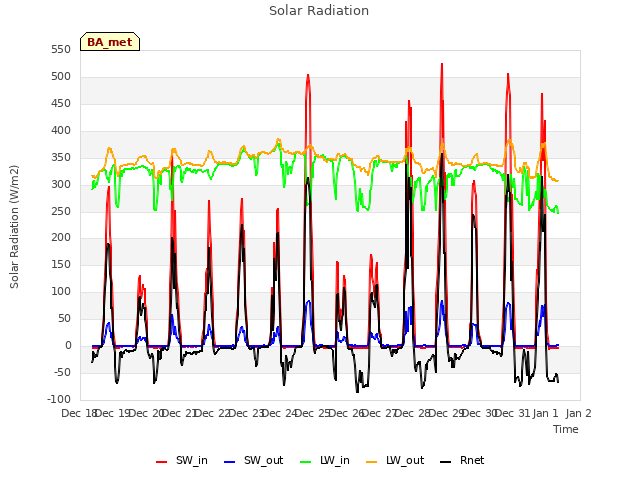
Task: Click the orange LW_out legend swatch
Action: click(x=371, y=462)
